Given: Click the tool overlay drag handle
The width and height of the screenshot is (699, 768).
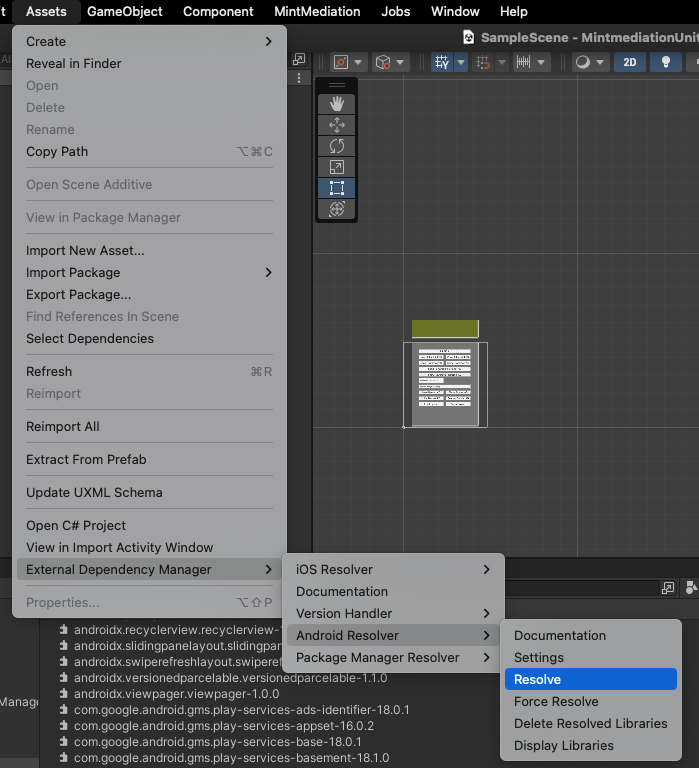Looking at the screenshot, I should pos(337,85).
